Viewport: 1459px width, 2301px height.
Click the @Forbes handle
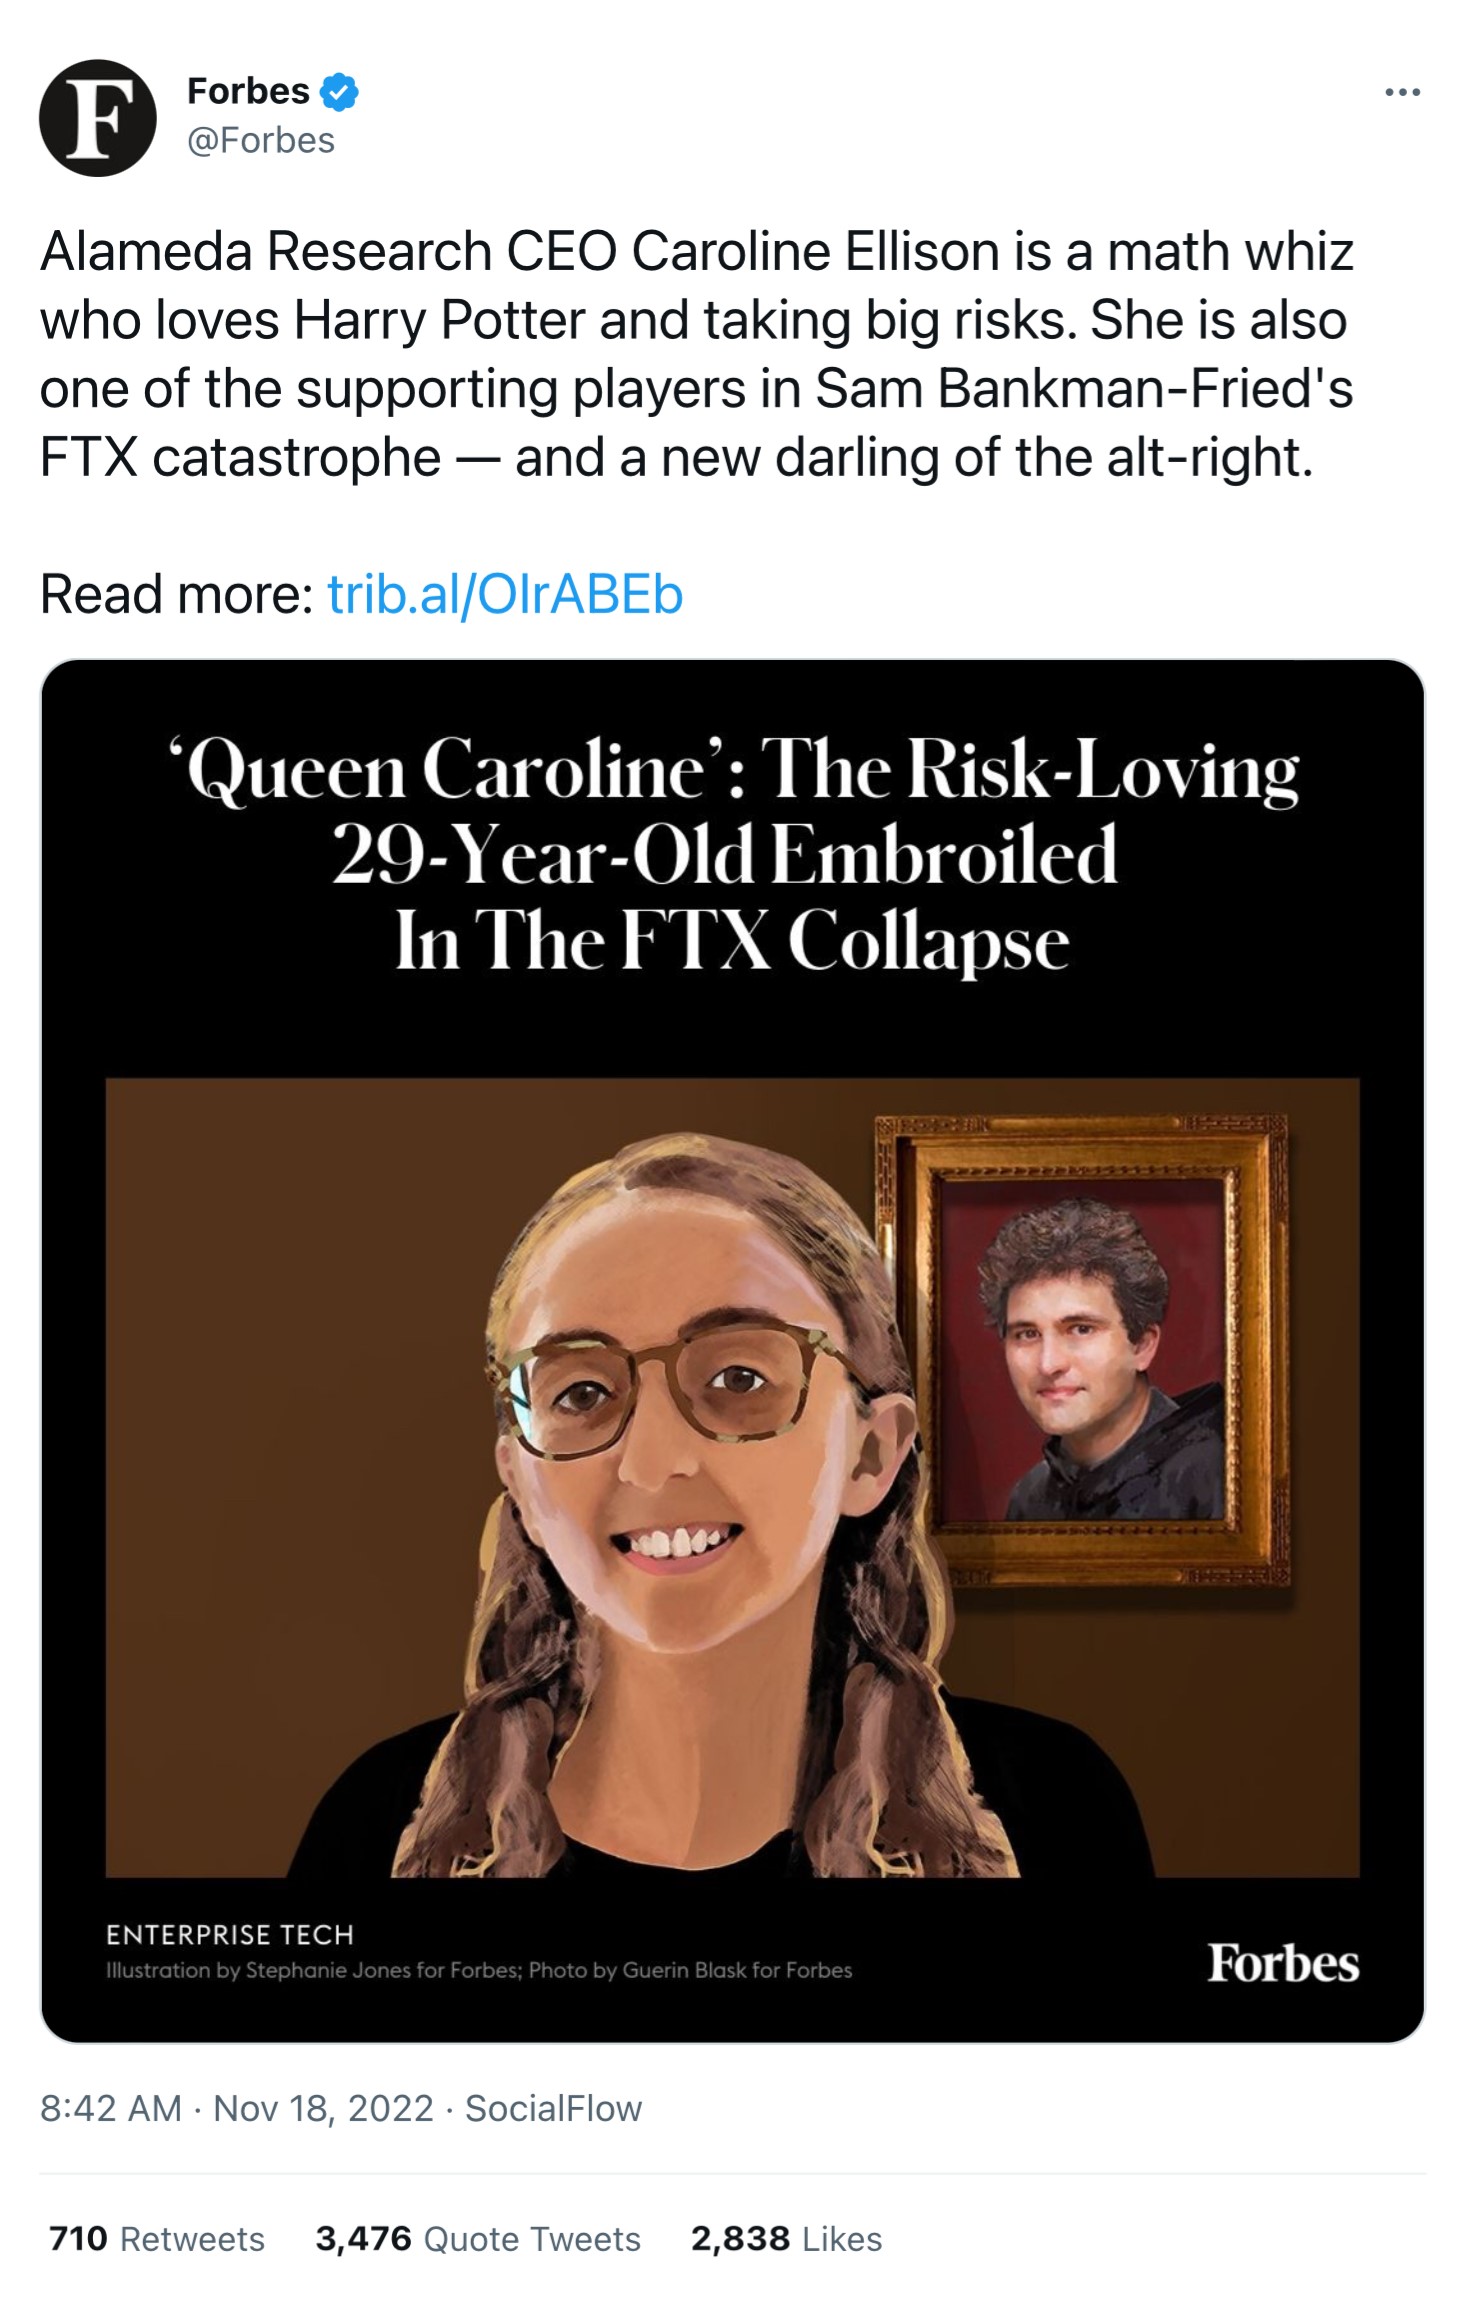261,141
